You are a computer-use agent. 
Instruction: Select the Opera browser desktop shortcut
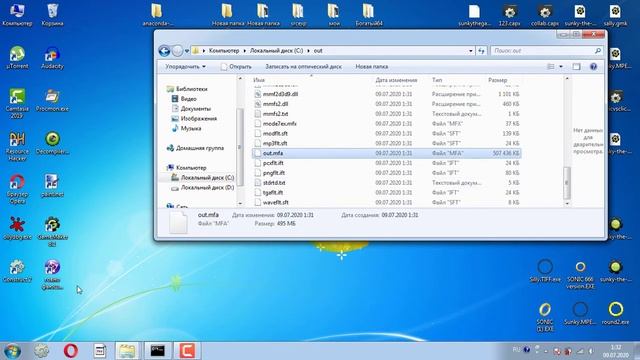(17, 189)
